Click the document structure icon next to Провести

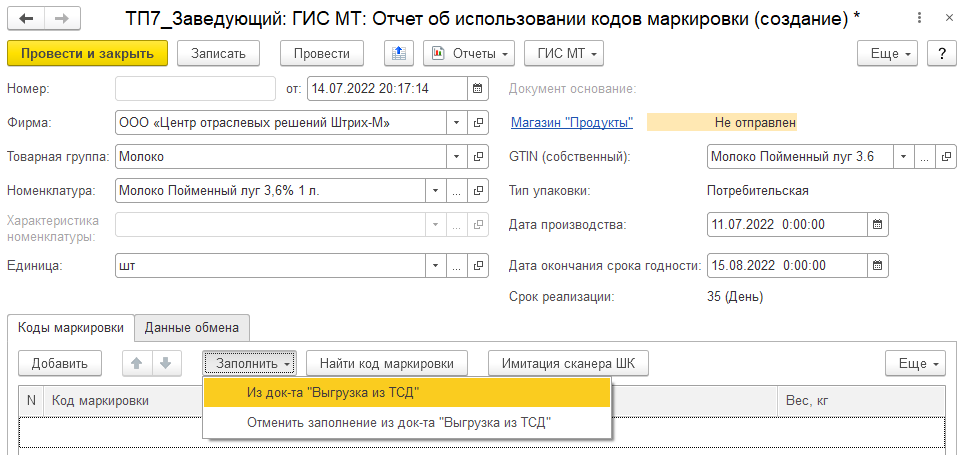pos(399,53)
